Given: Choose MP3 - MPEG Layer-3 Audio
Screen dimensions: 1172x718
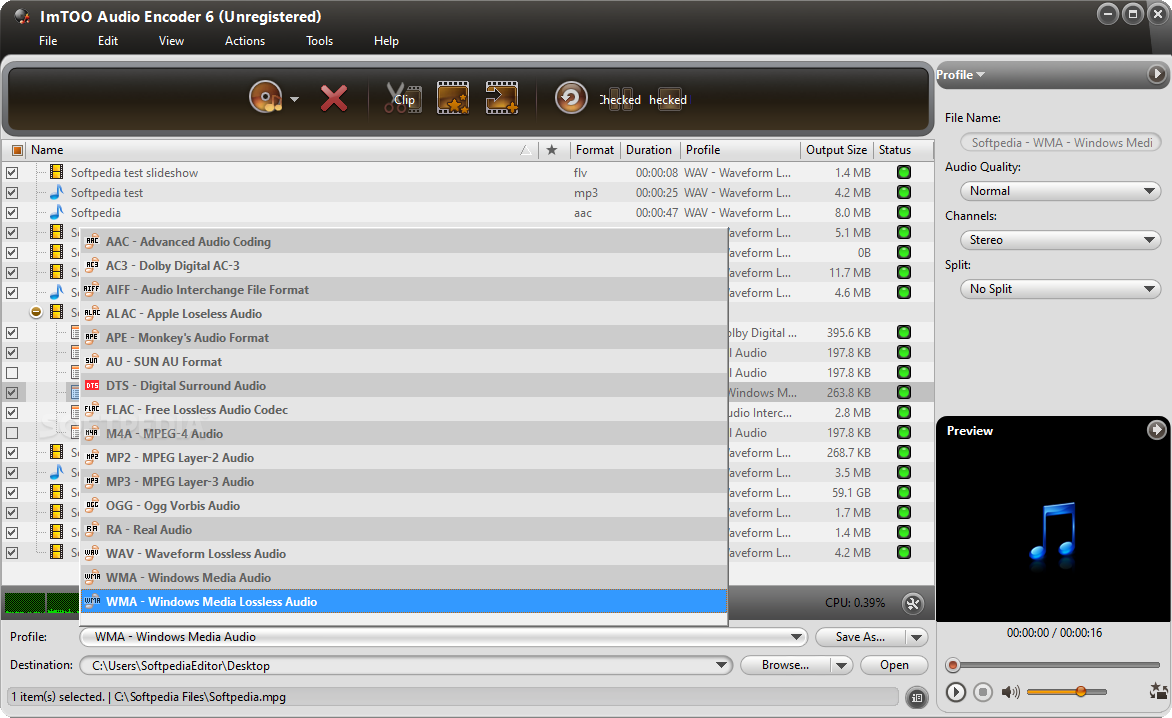Looking at the screenshot, I should (404, 481).
